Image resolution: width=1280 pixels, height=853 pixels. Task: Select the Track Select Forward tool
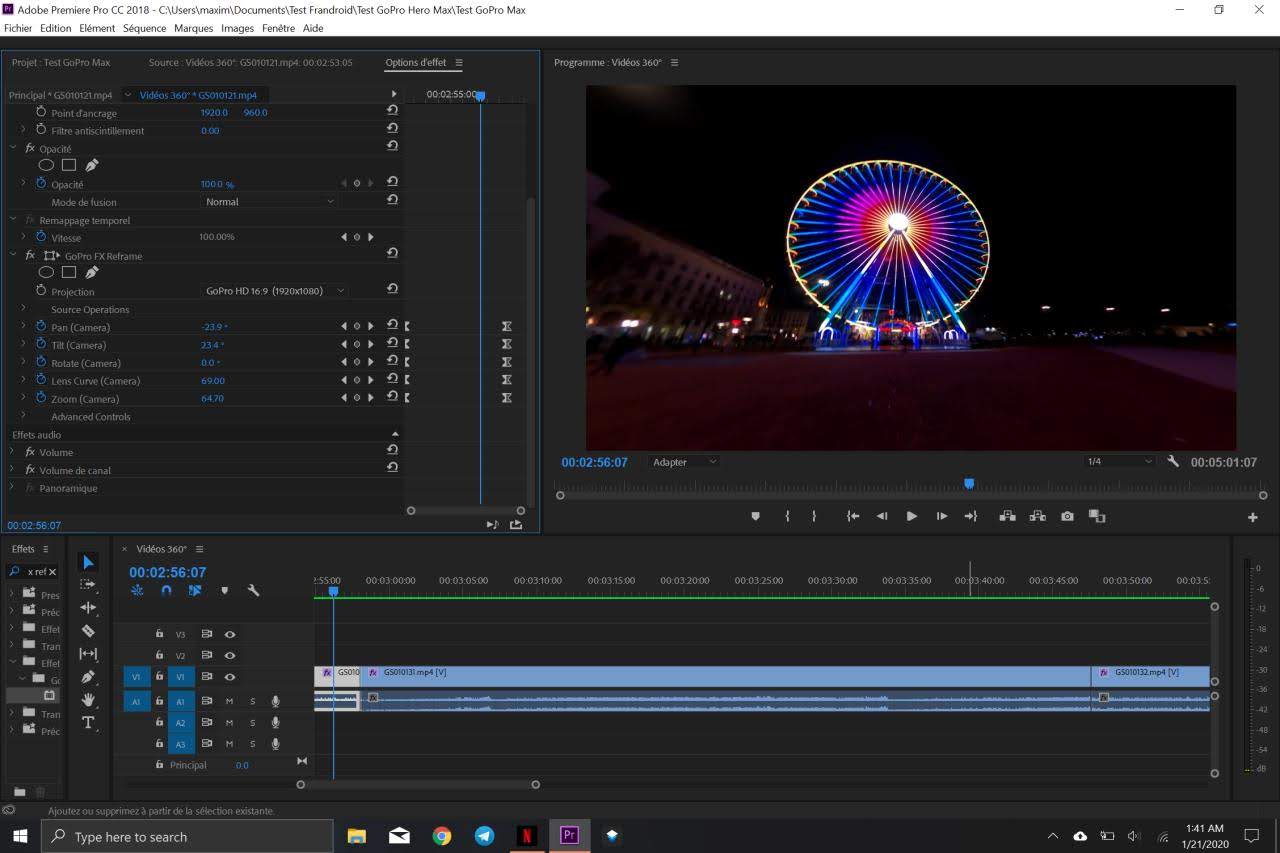(x=88, y=585)
